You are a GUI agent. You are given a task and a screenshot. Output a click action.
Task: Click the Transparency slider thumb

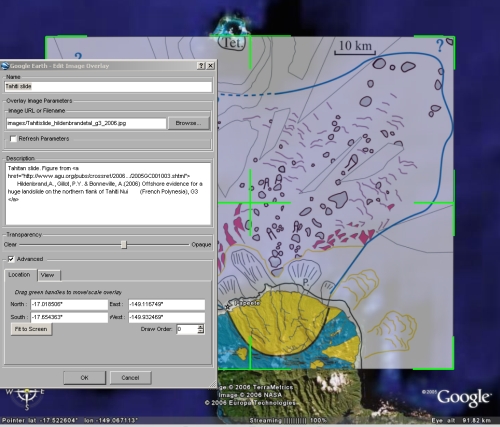(x=124, y=245)
